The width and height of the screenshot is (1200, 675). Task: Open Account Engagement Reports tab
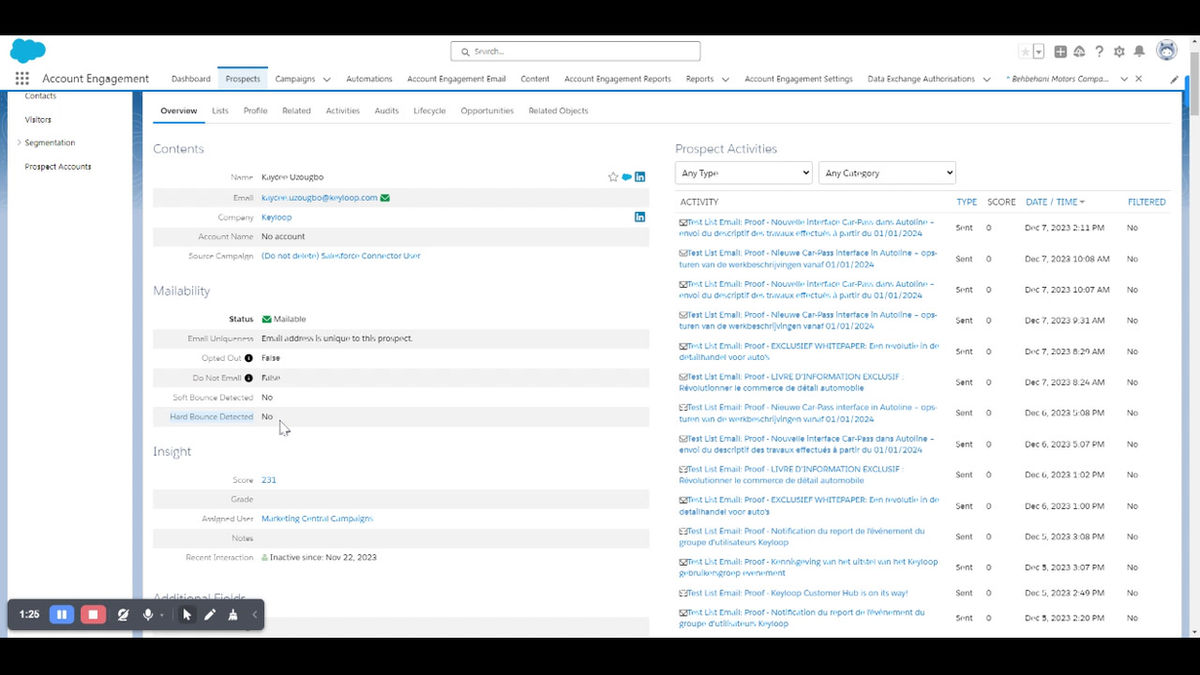[x=617, y=79]
